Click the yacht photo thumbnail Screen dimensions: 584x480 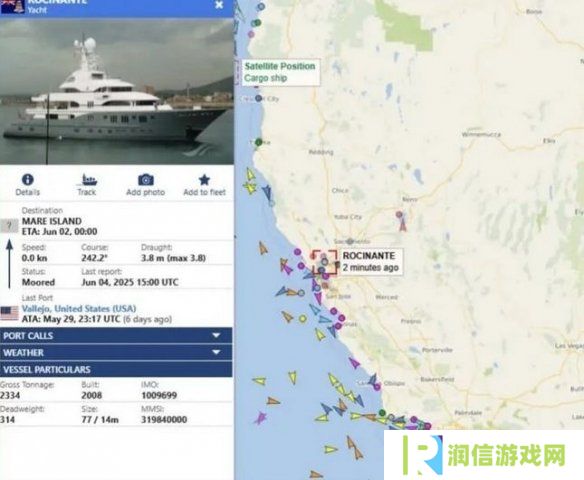tap(117, 91)
